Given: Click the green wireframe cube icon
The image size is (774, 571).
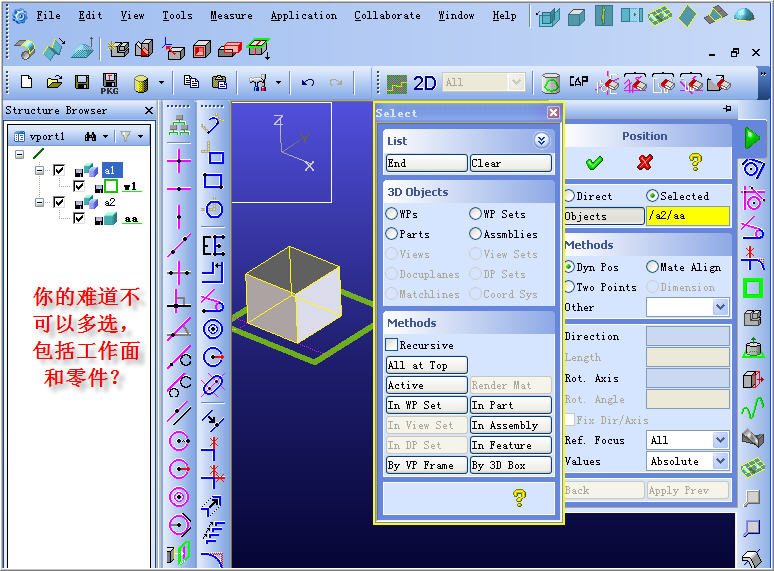Looking at the screenshot, I should tap(548, 17).
